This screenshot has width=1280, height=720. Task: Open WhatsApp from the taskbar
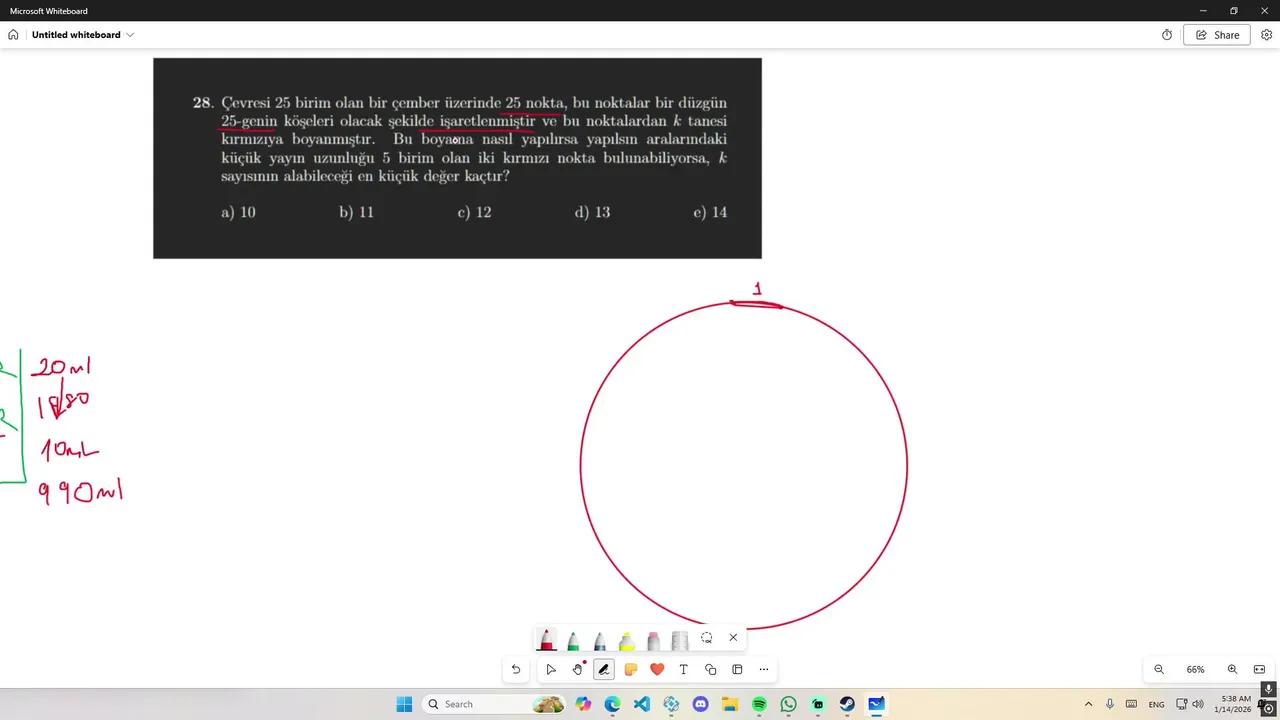click(x=788, y=704)
